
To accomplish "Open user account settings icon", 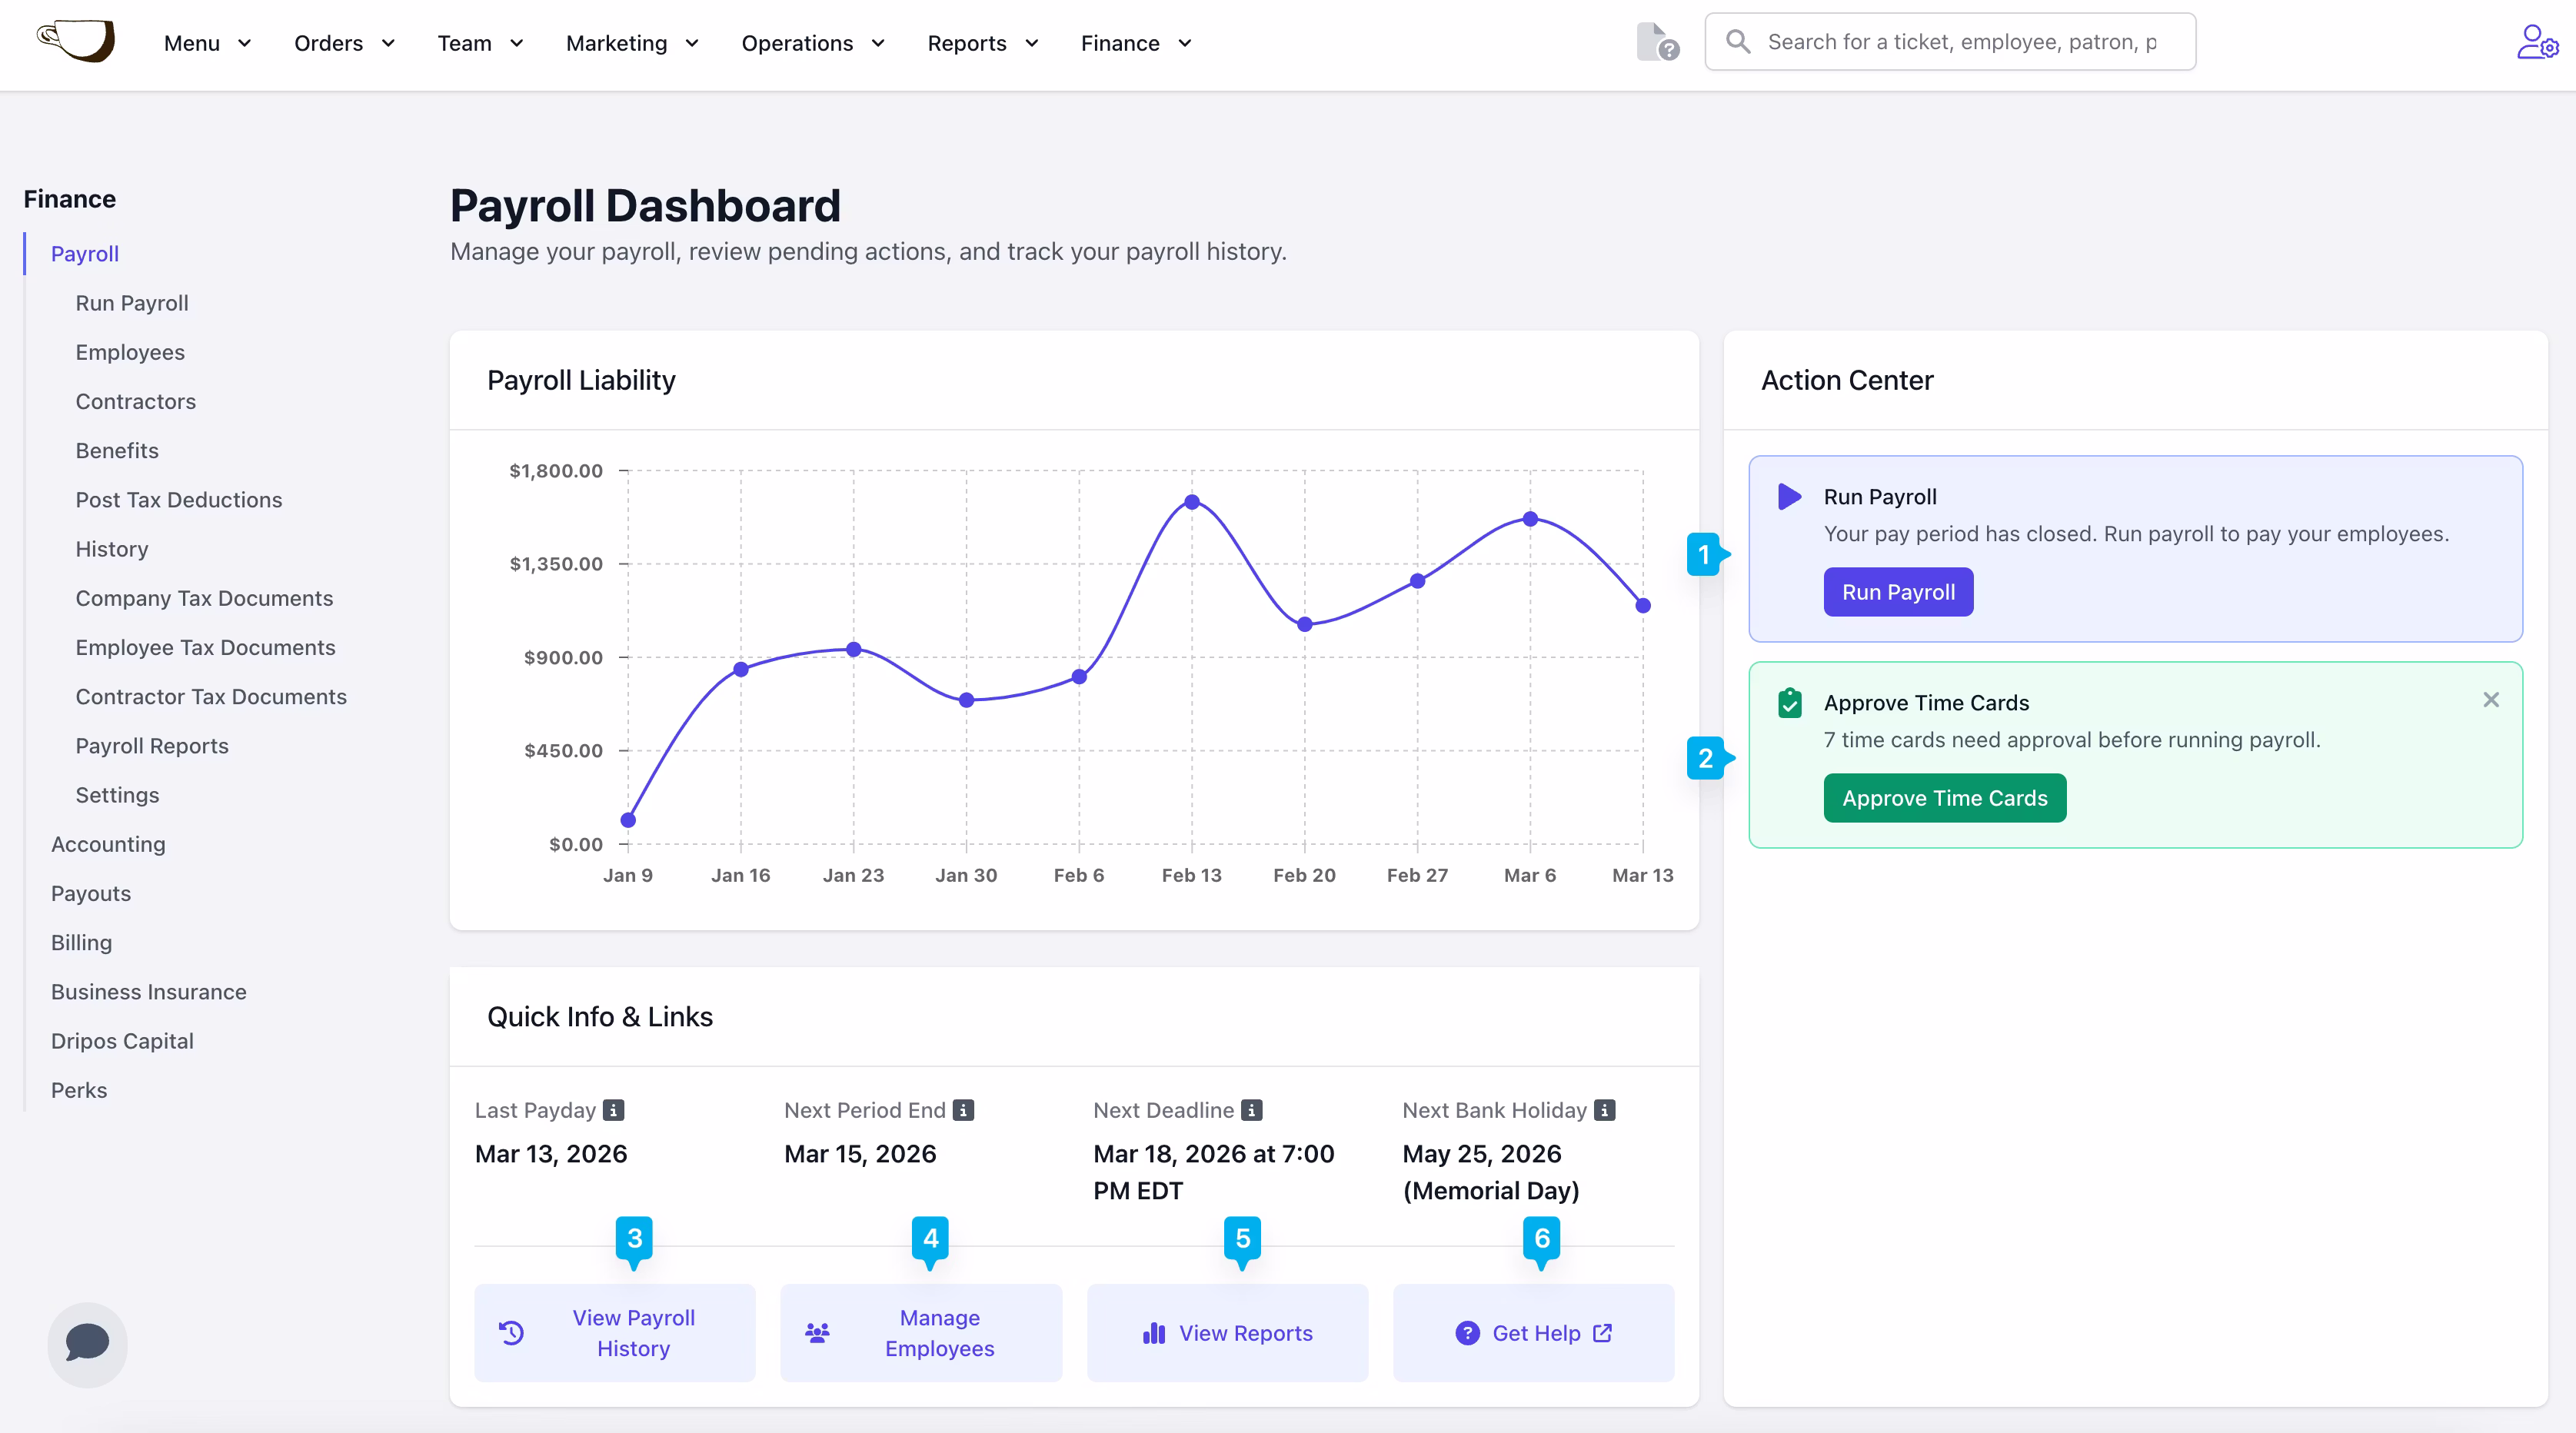I will (2536, 42).
